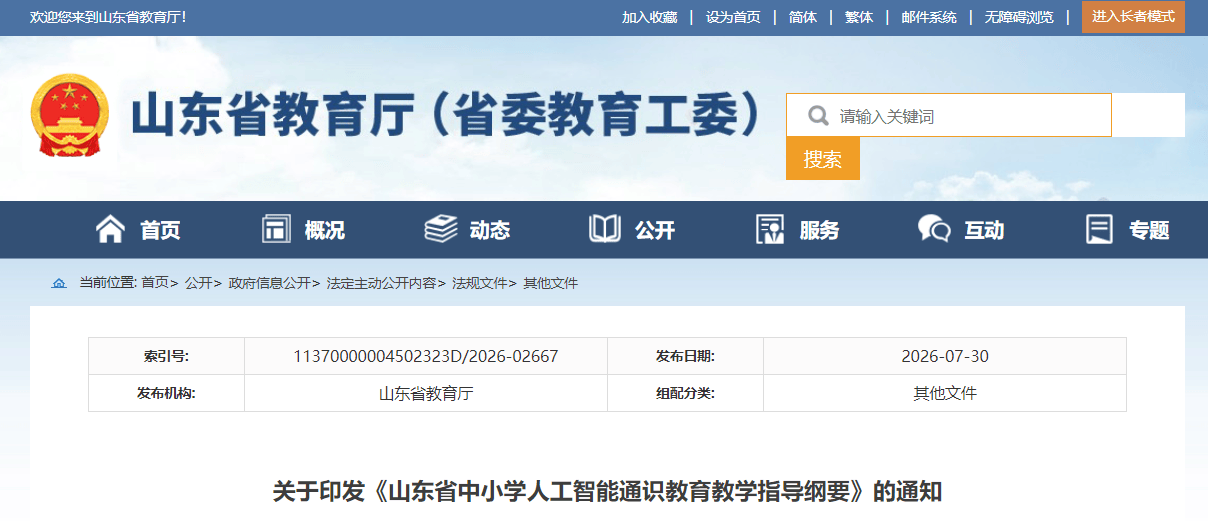The image size is (1208, 521).
Task: Click the 山东省教育厅 site title
Action: coord(448,116)
